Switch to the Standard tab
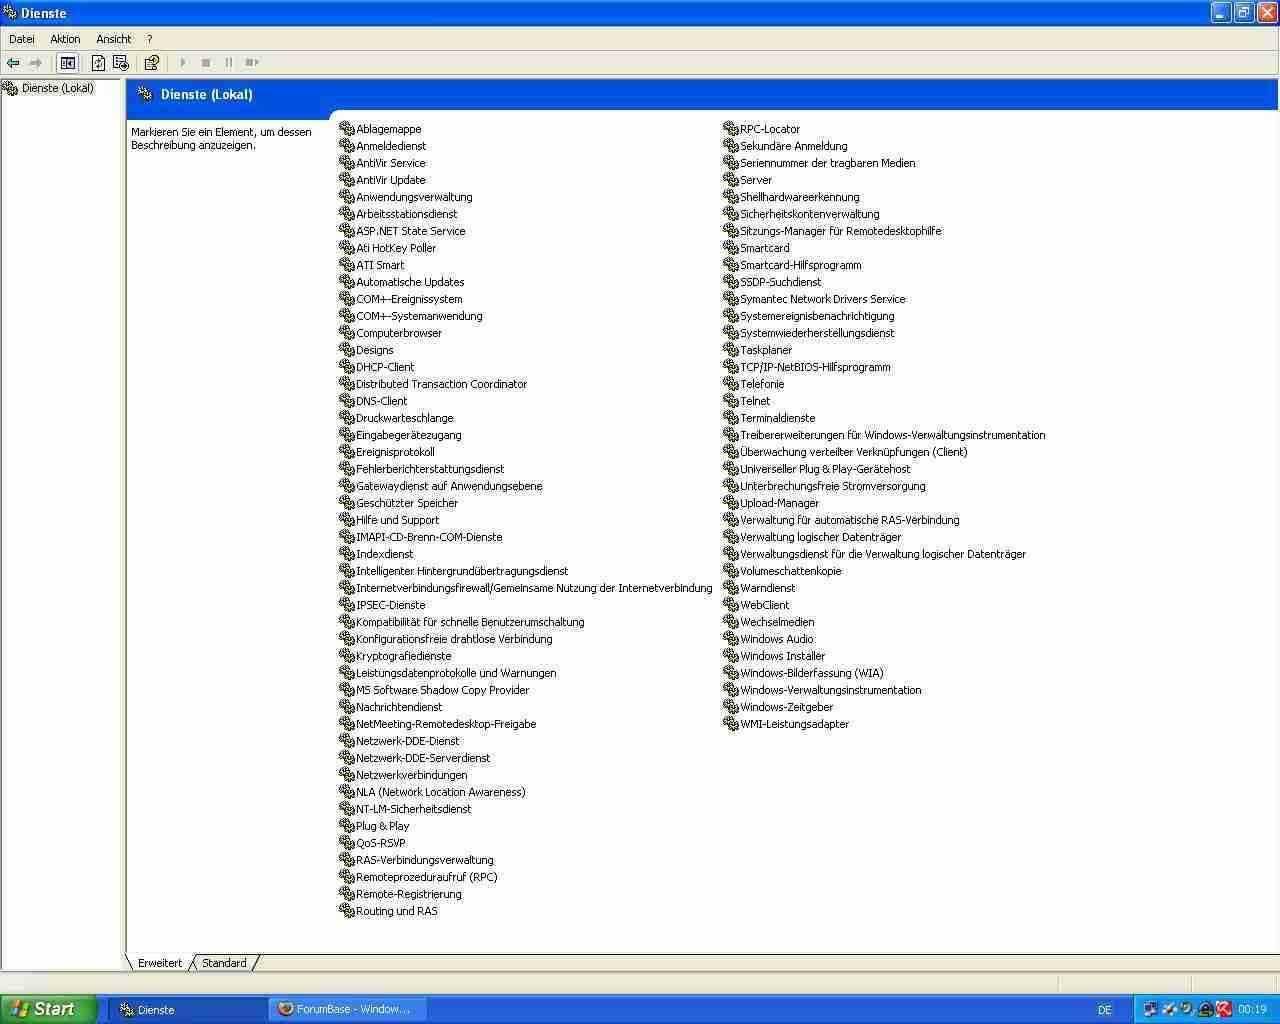The image size is (1280, 1024). point(224,963)
